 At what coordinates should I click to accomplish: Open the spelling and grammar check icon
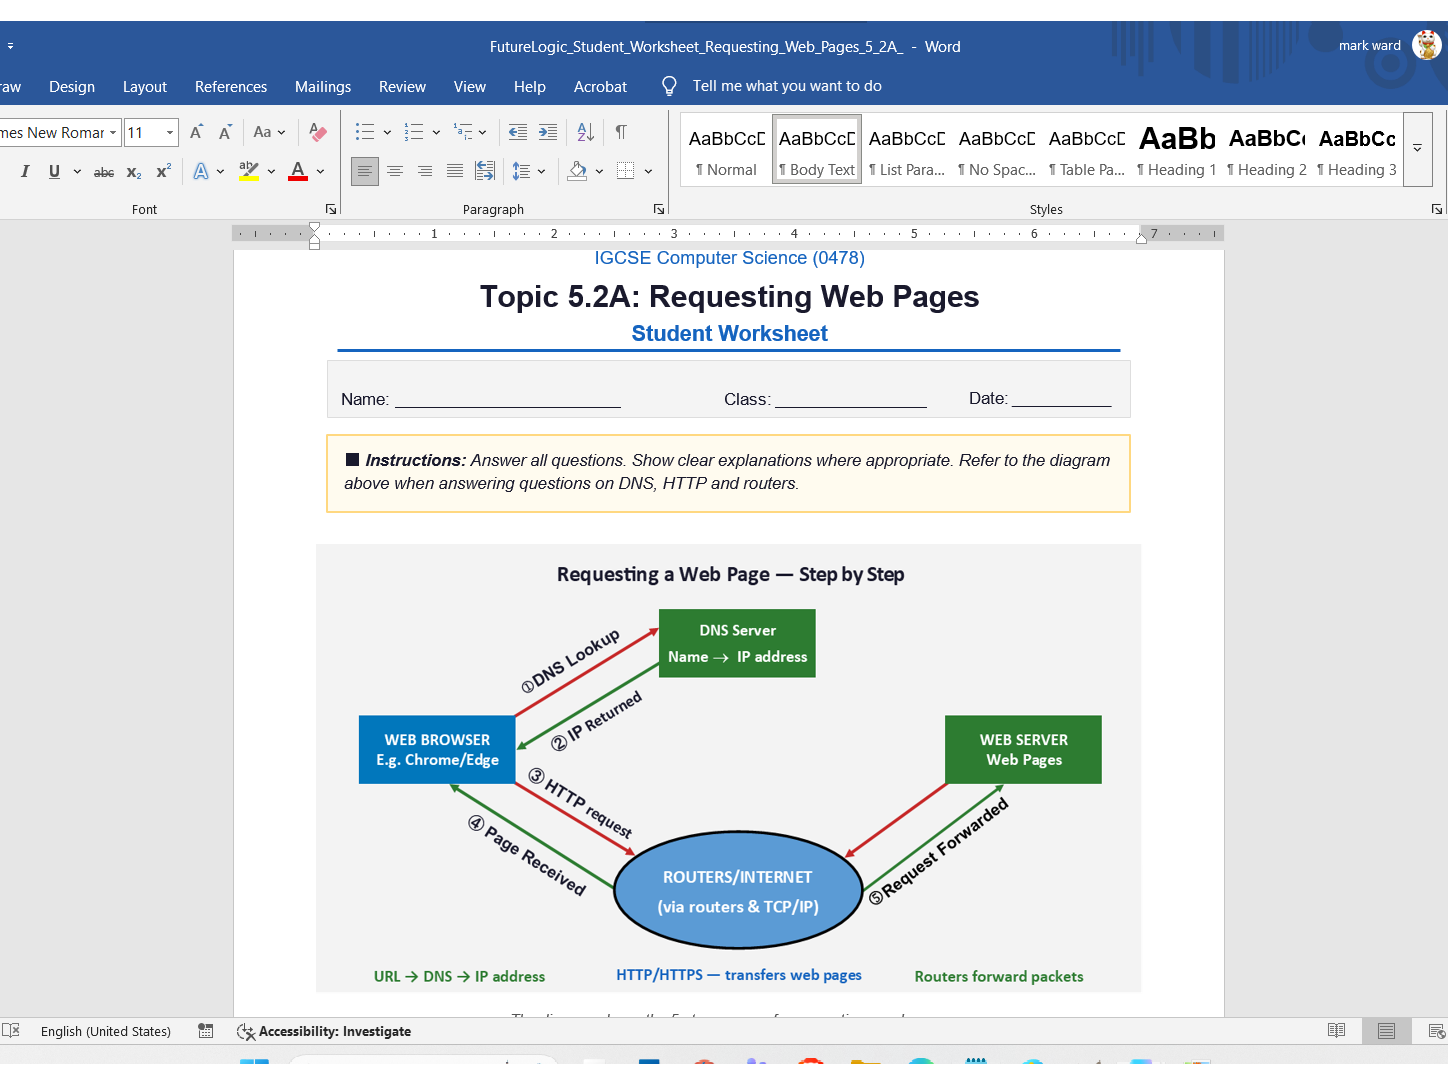(x=11, y=1031)
